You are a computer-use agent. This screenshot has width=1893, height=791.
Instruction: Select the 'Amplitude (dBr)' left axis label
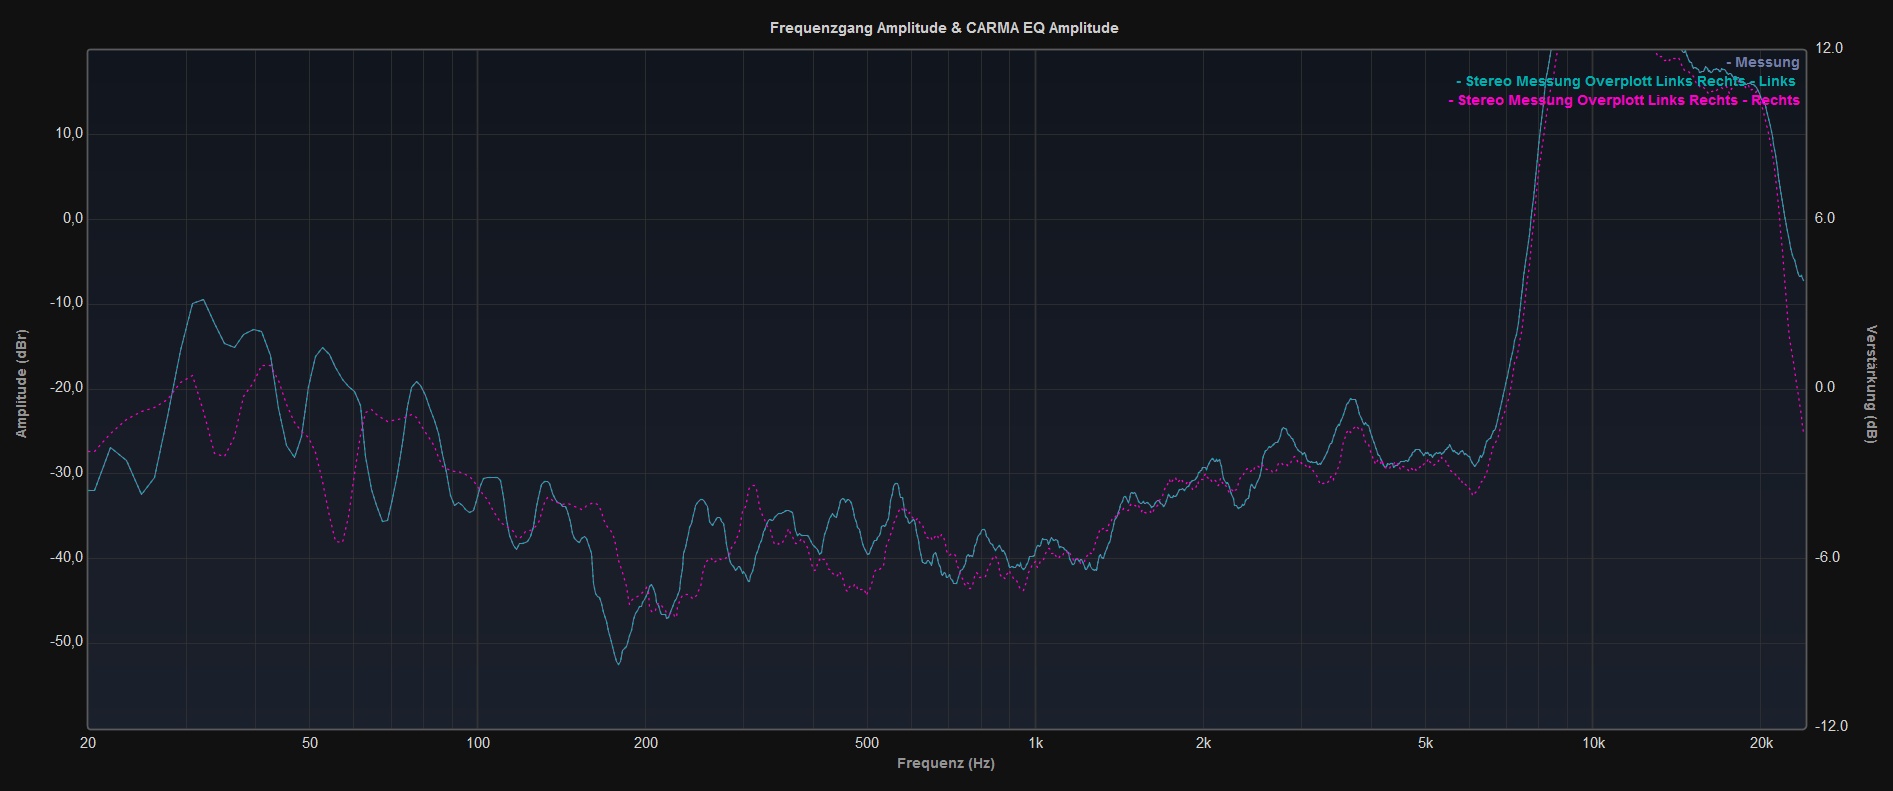(x=22, y=384)
